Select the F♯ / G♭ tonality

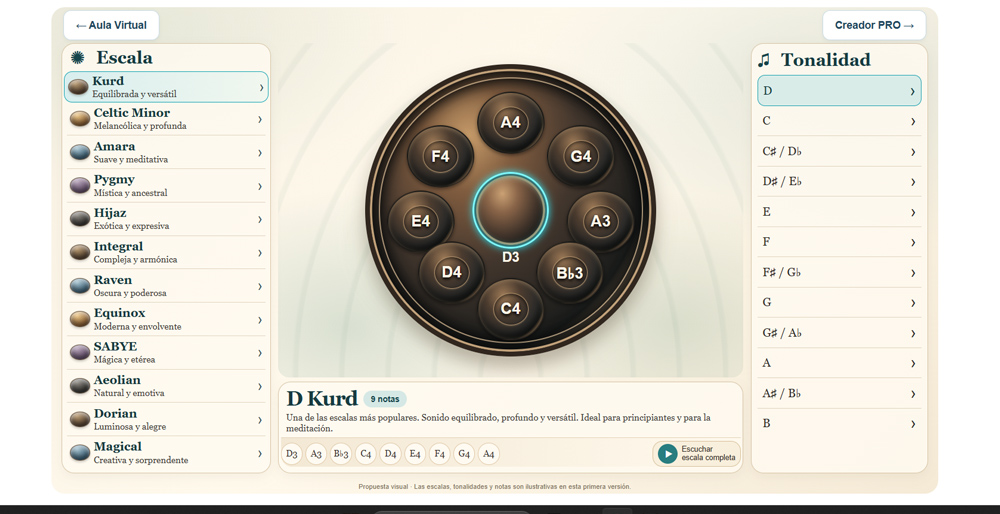[839, 272]
